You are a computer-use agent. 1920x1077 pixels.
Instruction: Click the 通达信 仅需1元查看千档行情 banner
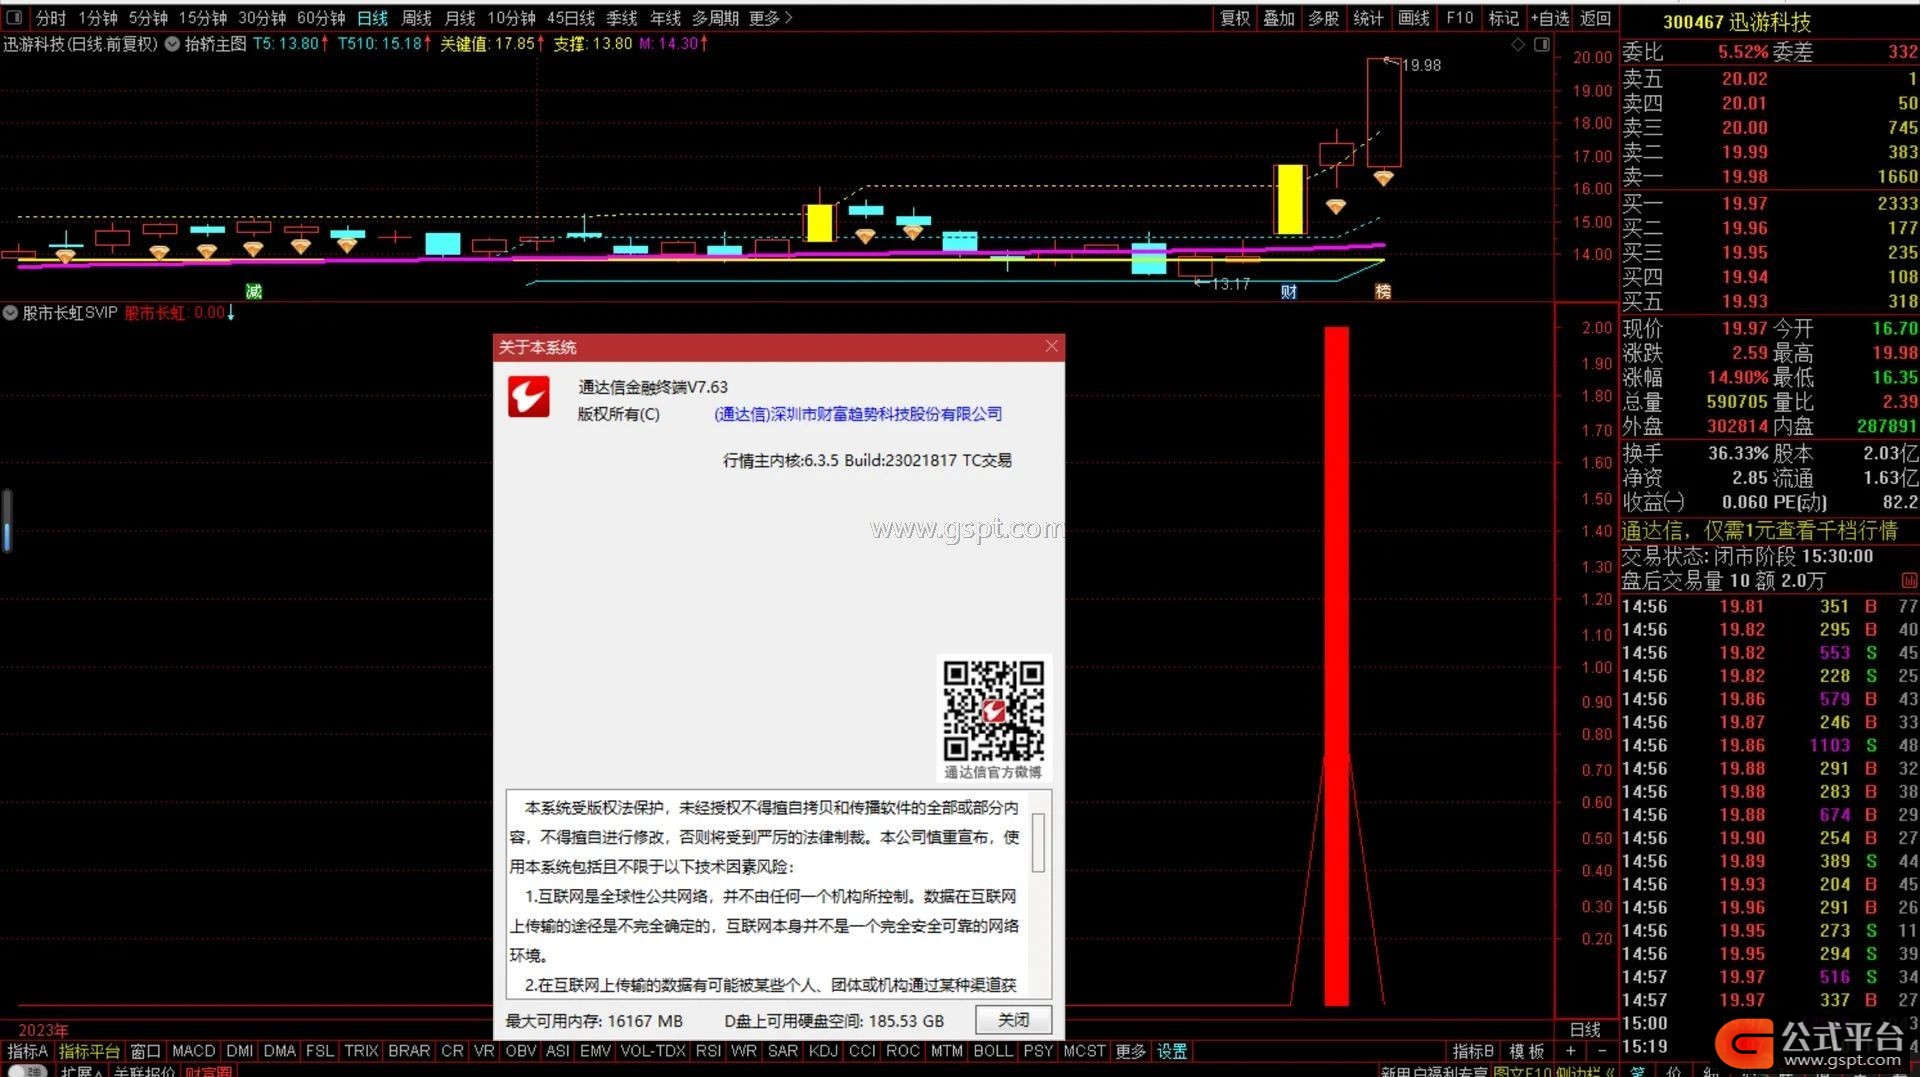(1759, 531)
